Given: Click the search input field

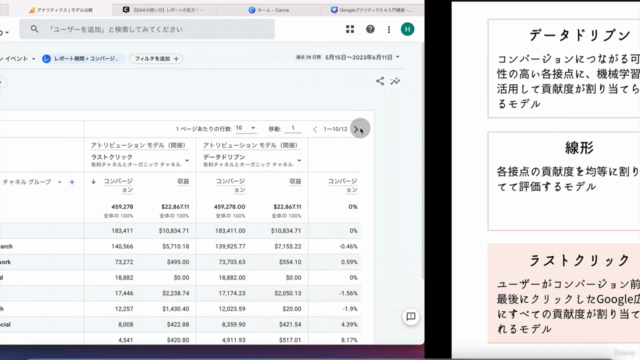Looking at the screenshot, I should tap(147, 29).
